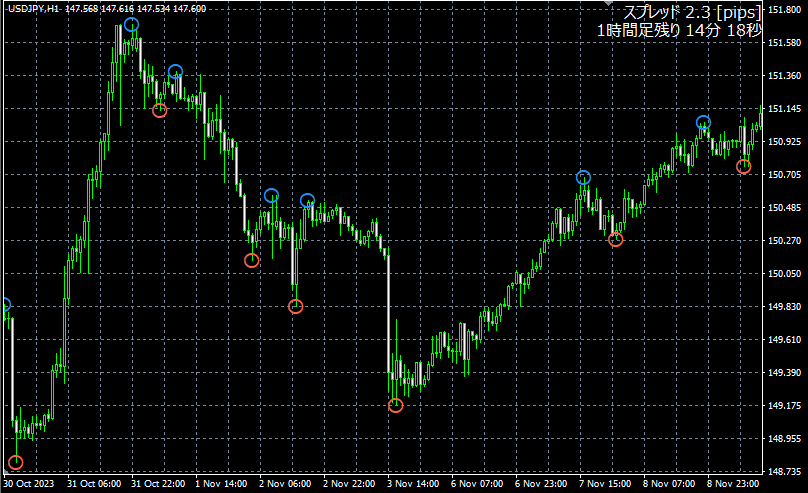Image resolution: width=808 pixels, height=493 pixels.
Task: Click the chart shift triangle marker at top
Action: [609, 3]
